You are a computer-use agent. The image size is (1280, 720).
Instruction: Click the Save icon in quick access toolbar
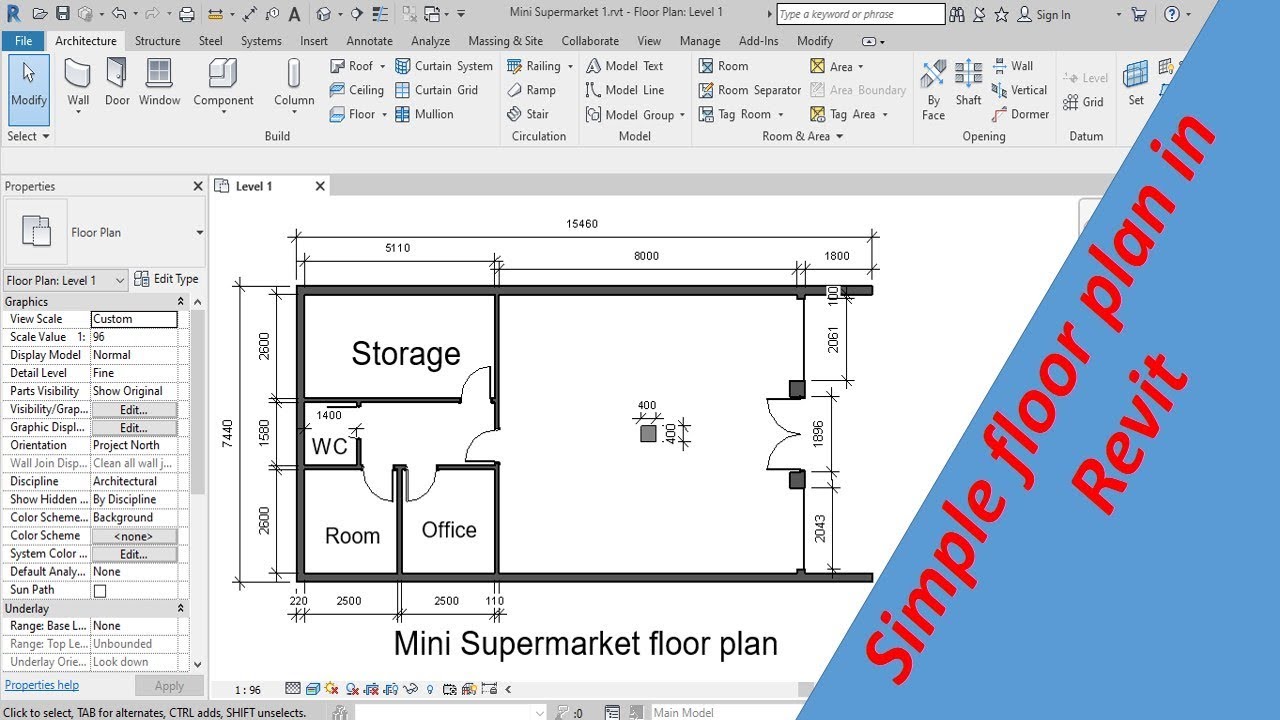coord(62,14)
